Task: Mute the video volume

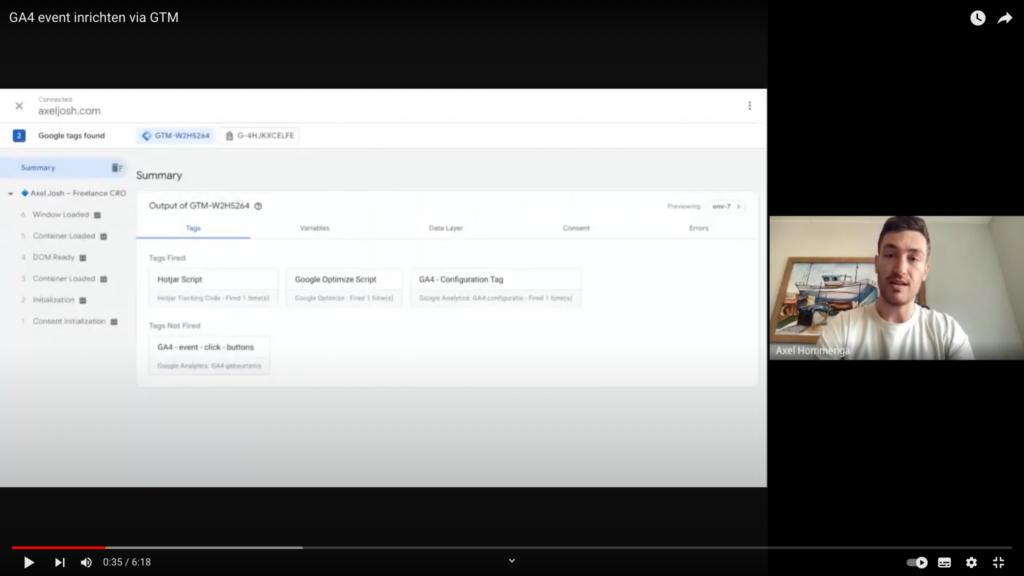Action: (x=86, y=562)
